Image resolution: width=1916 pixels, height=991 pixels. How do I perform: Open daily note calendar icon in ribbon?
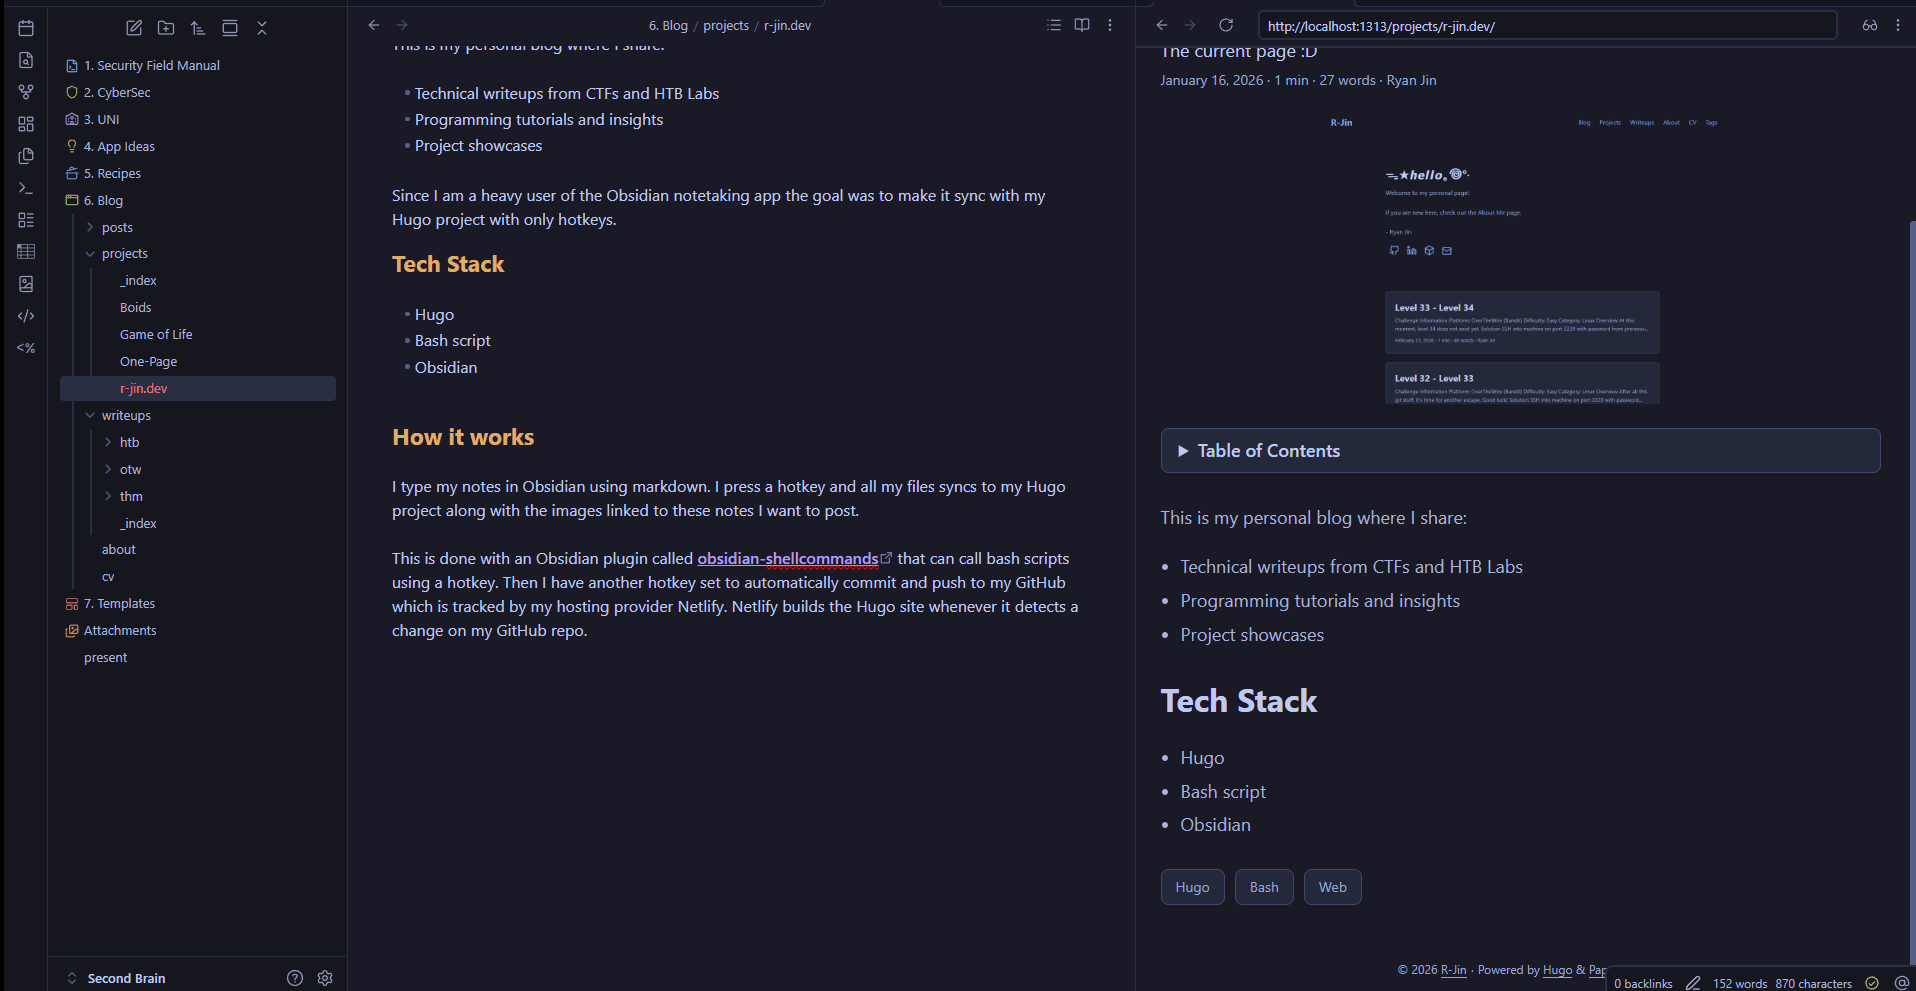26,28
